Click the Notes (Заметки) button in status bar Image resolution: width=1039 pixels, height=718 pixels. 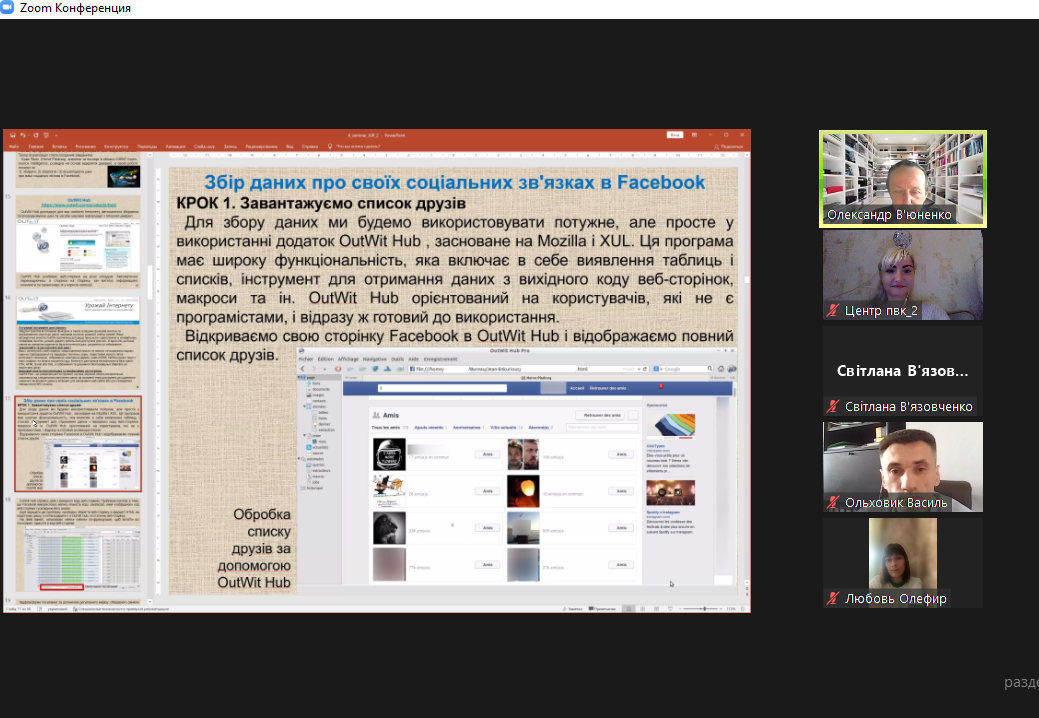coord(573,609)
